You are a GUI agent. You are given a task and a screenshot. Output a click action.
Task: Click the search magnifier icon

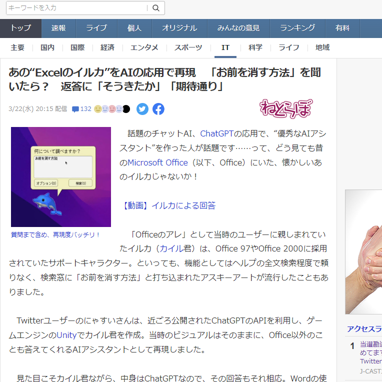[156, 8]
